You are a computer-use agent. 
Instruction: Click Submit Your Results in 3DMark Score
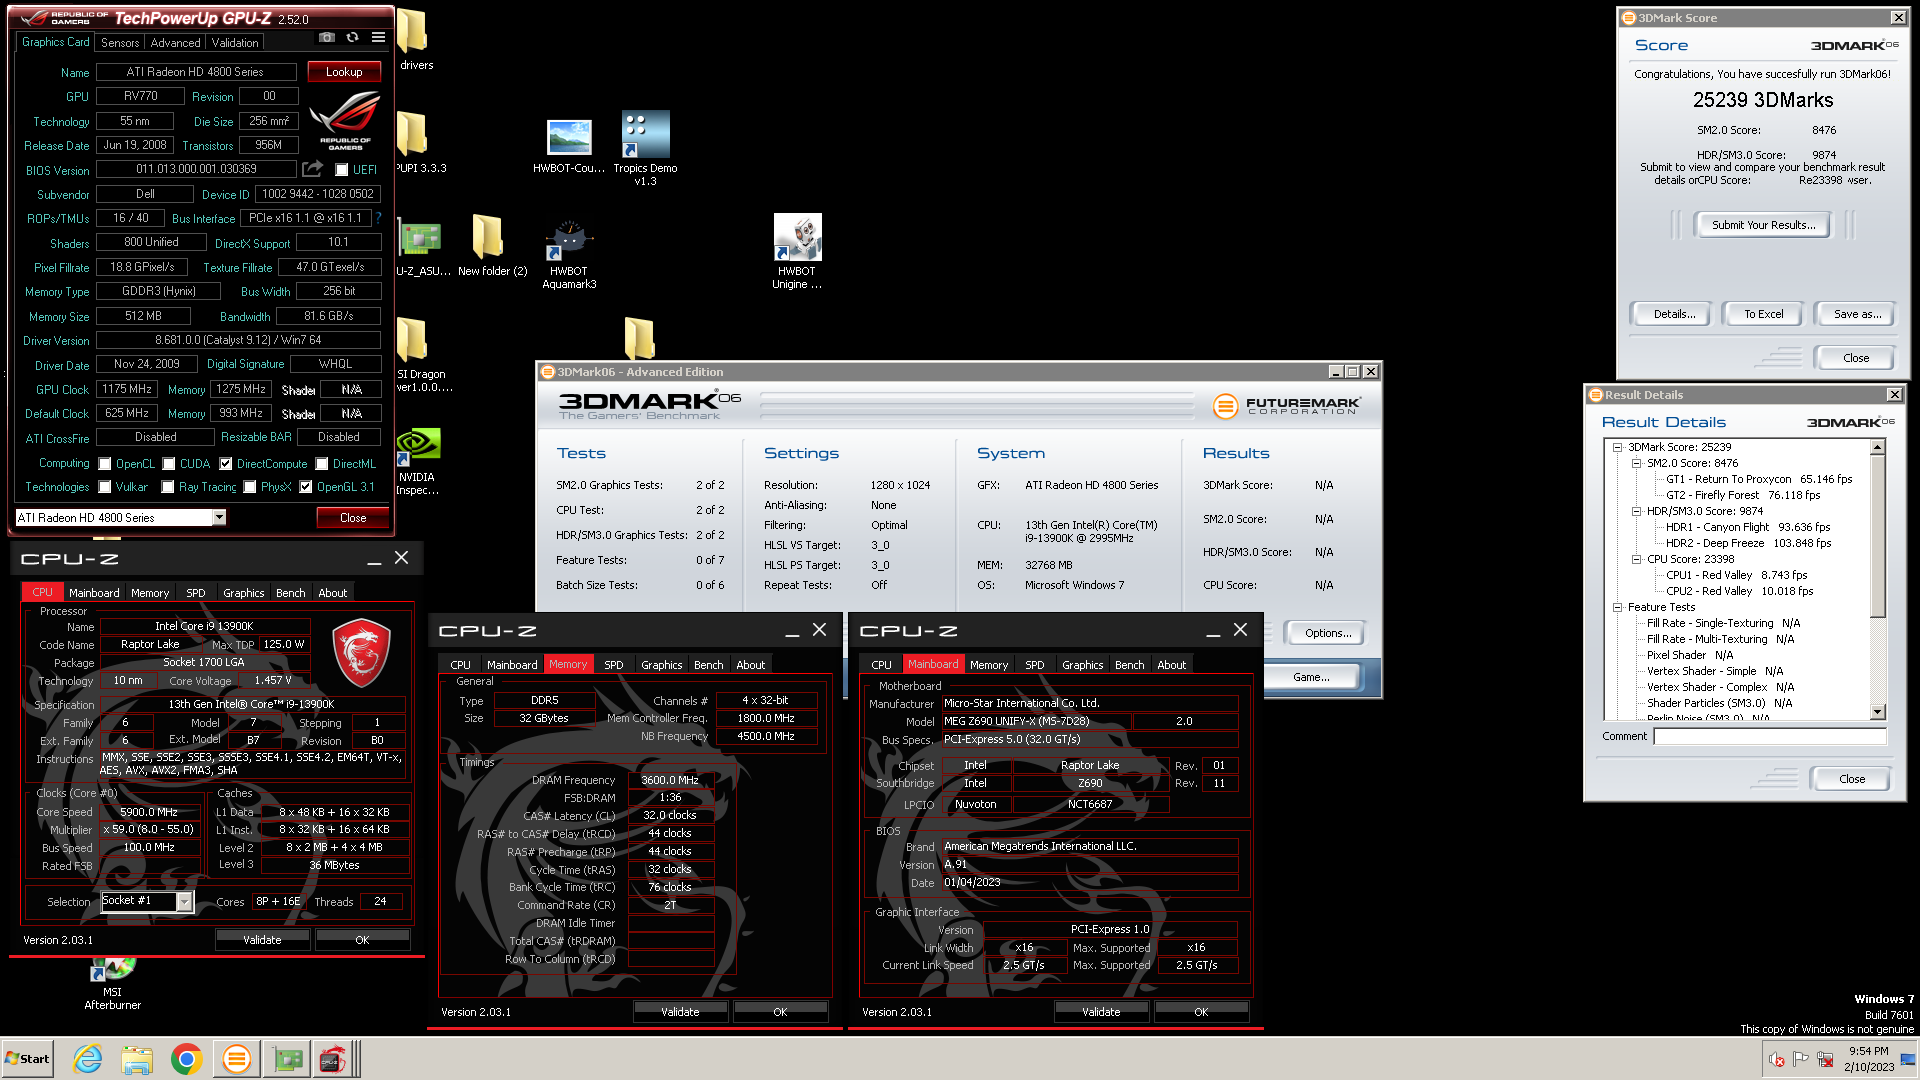[x=1763, y=225]
